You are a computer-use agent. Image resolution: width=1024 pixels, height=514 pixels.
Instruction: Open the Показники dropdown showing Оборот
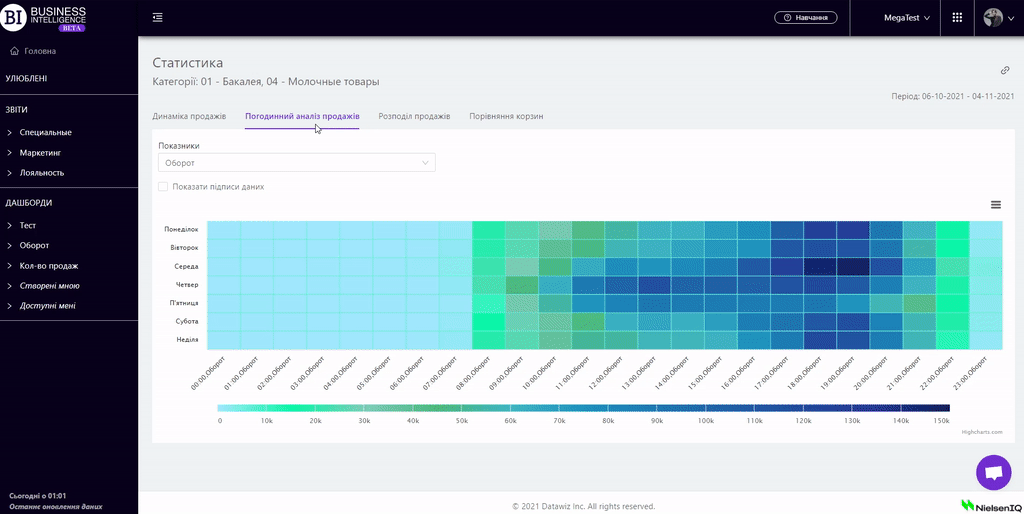click(x=296, y=162)
